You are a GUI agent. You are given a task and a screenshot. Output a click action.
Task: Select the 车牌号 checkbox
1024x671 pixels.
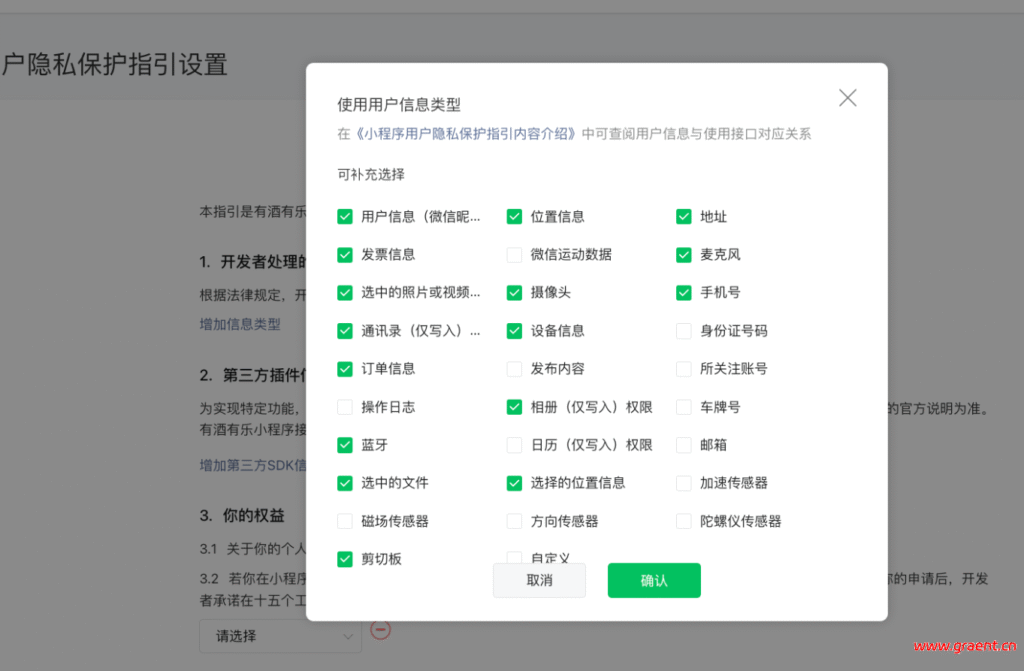[x=684, y=407]
